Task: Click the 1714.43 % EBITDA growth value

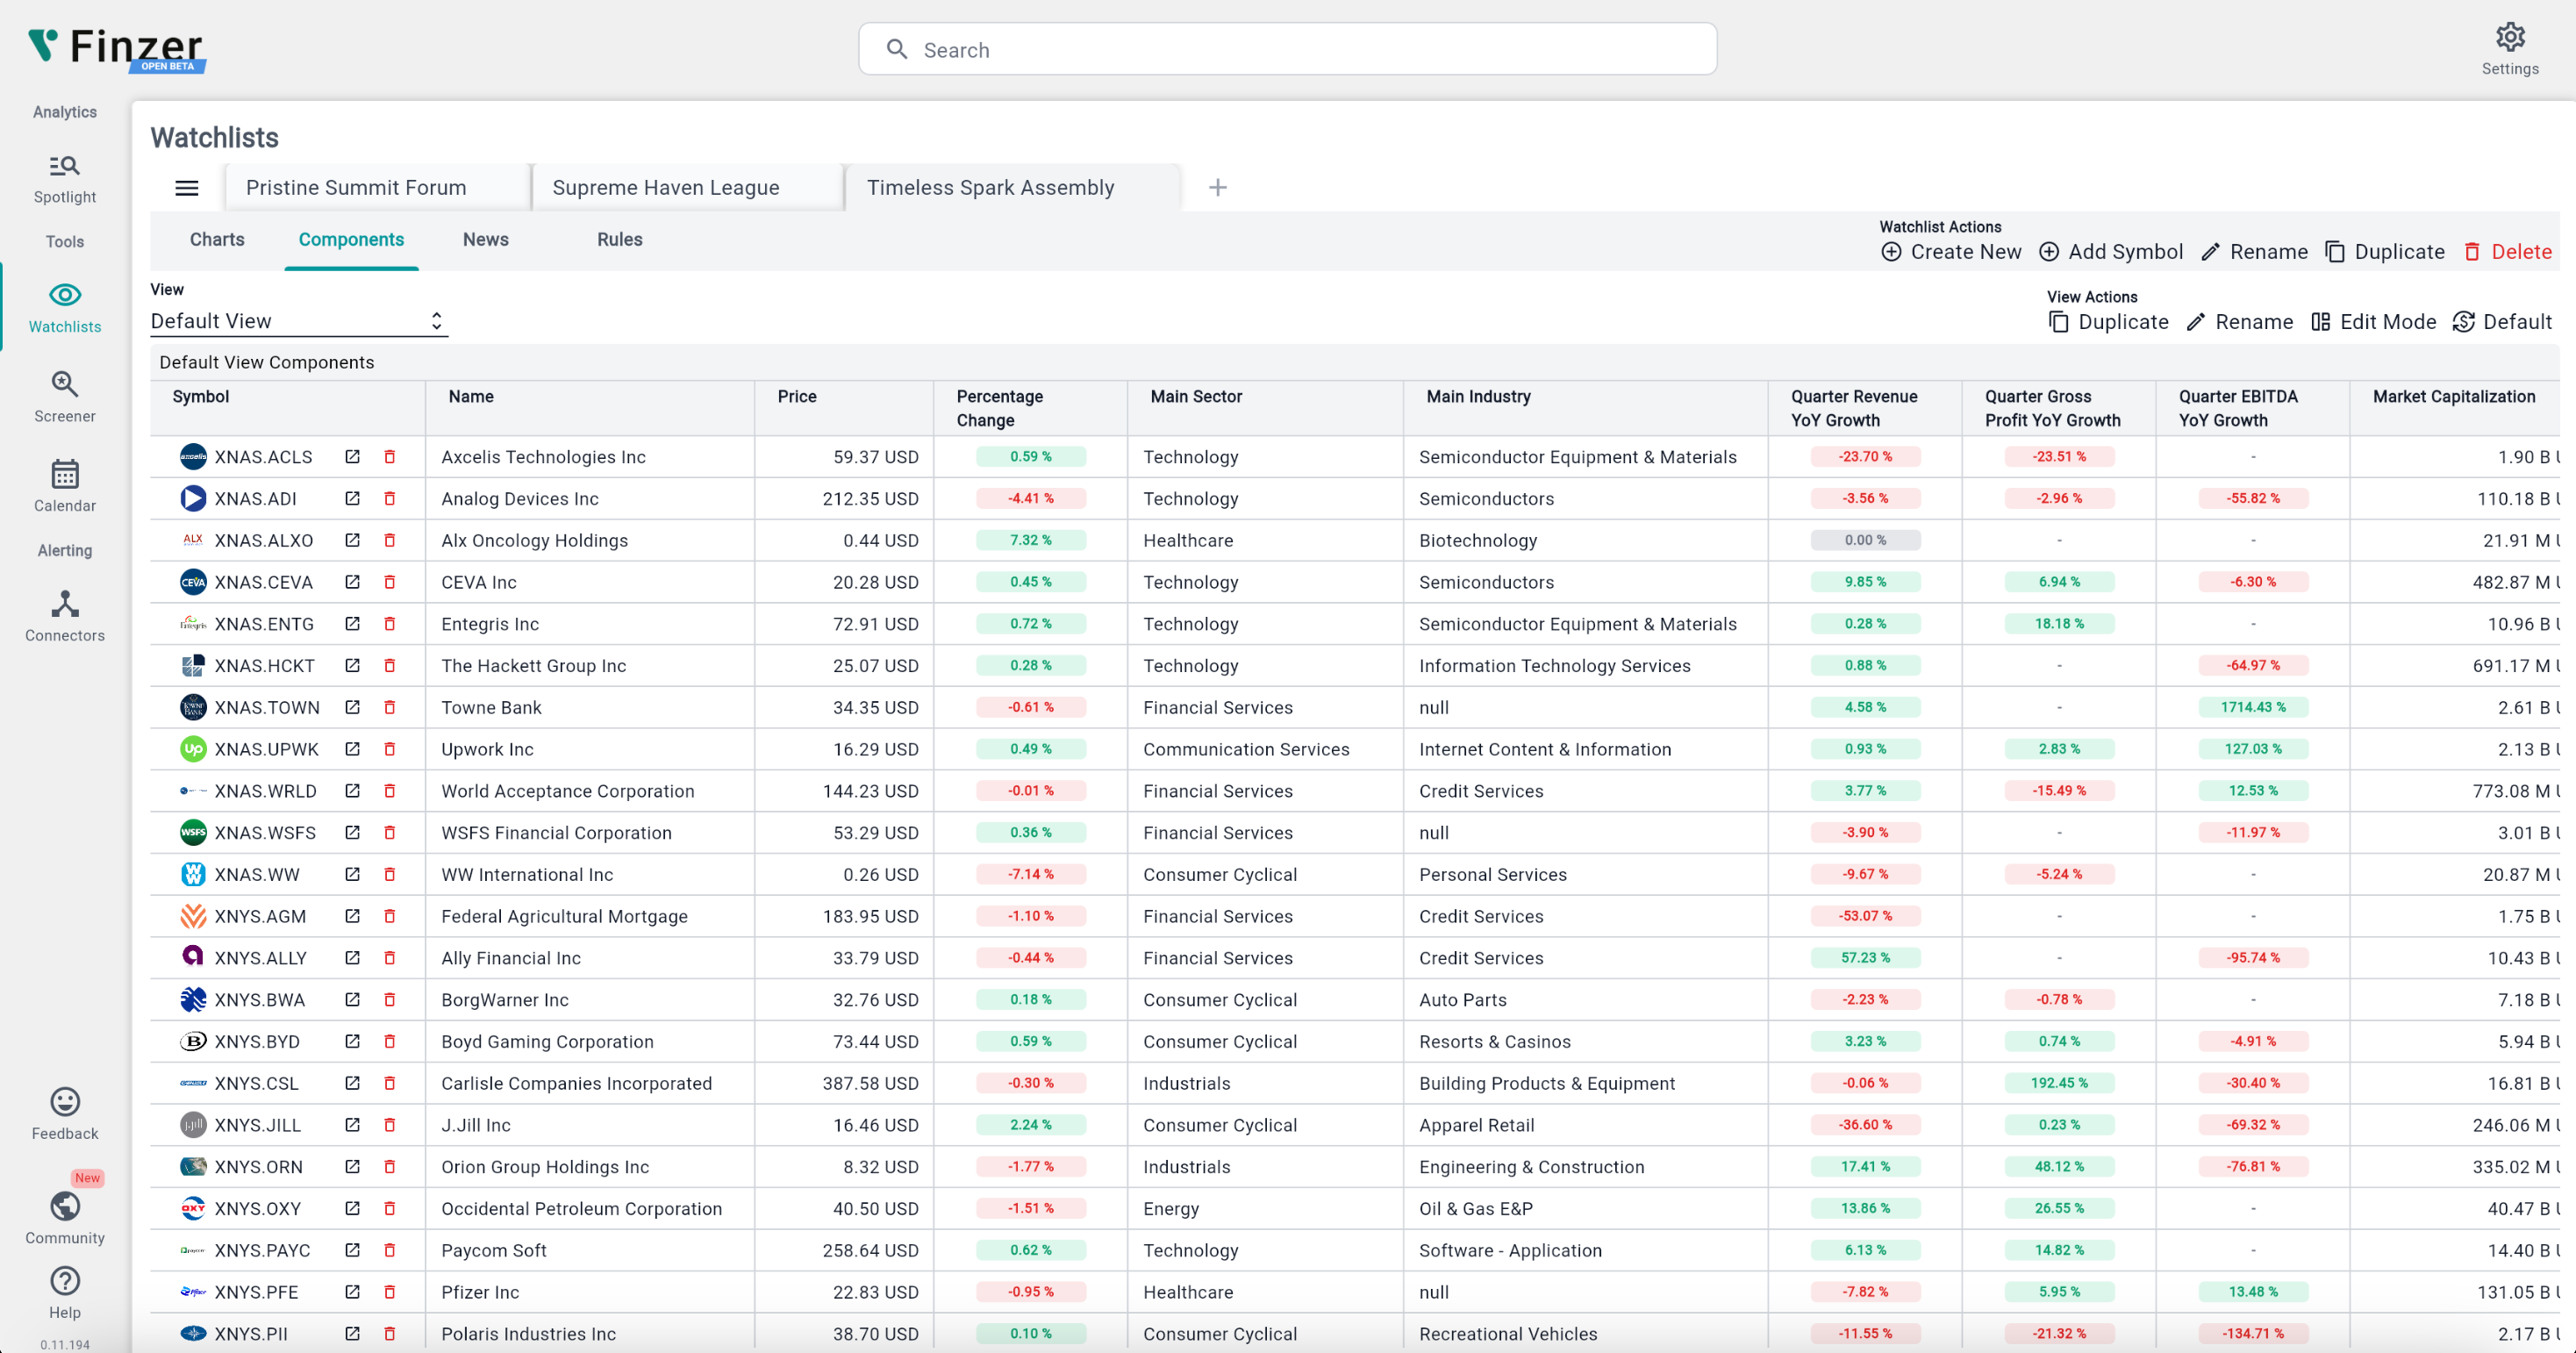Action: [2253, 707]
